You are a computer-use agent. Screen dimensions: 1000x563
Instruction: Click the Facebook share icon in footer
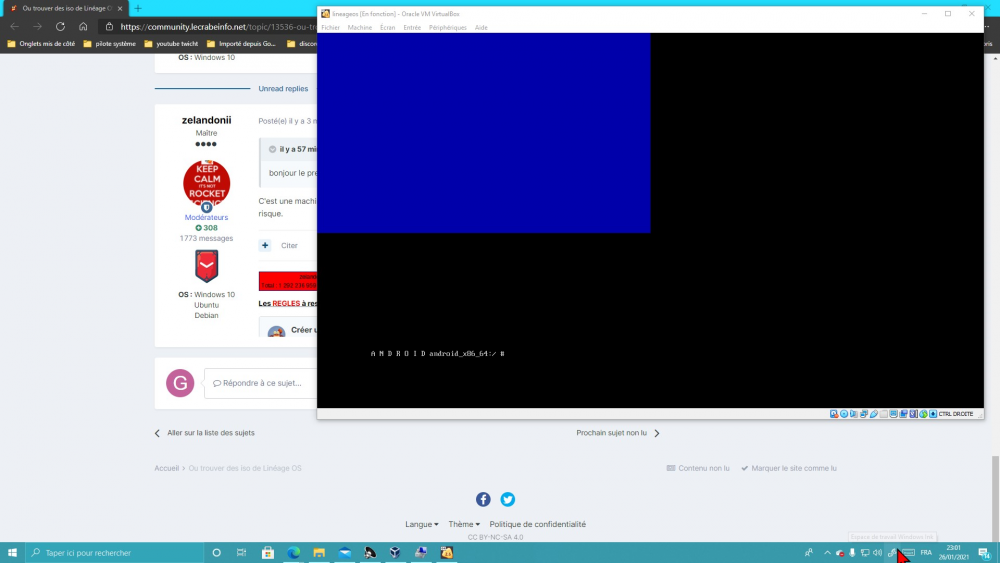(x=483, y=499)
